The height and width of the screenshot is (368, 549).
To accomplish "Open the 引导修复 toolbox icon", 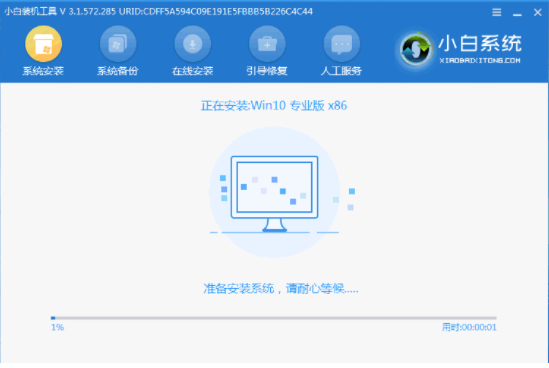I will (267, 44).
